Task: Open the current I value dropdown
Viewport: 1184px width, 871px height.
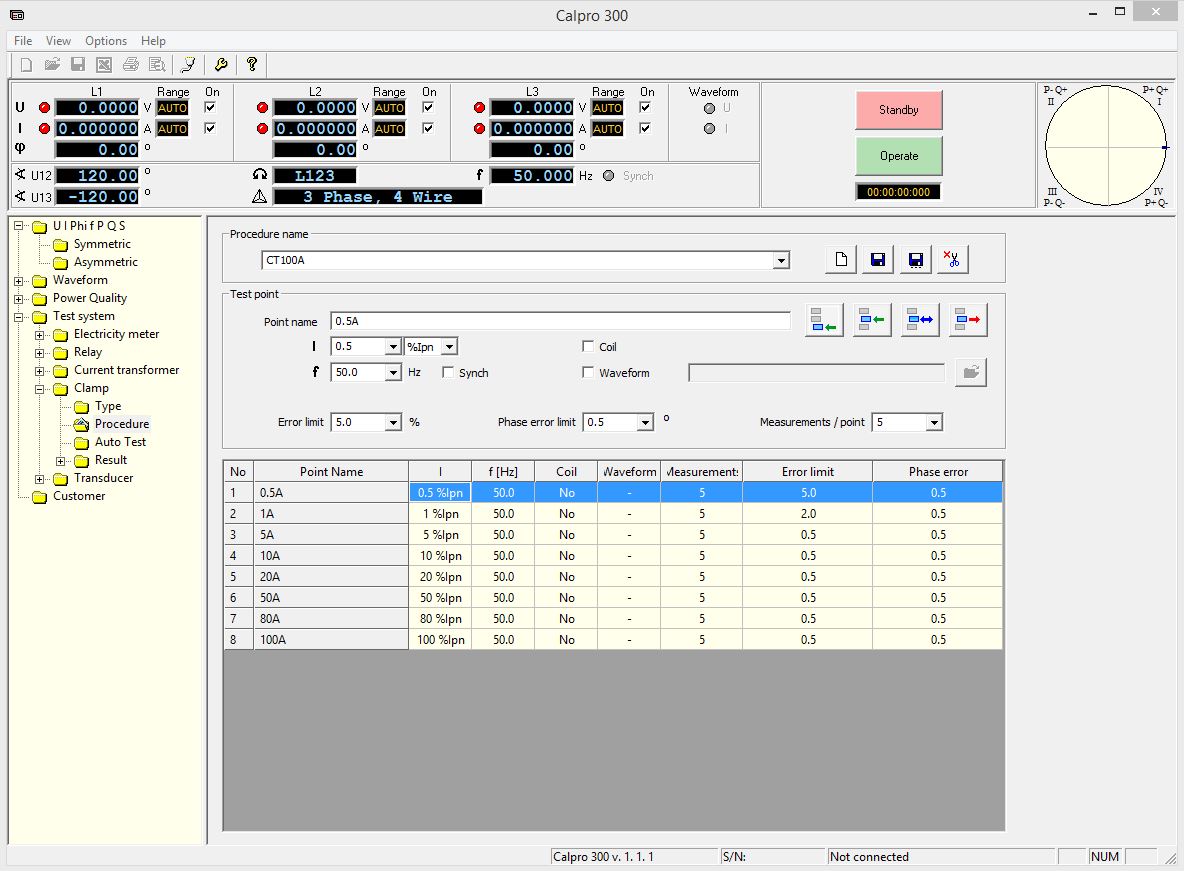Action: pyautogui.click(x=393, y=347)
